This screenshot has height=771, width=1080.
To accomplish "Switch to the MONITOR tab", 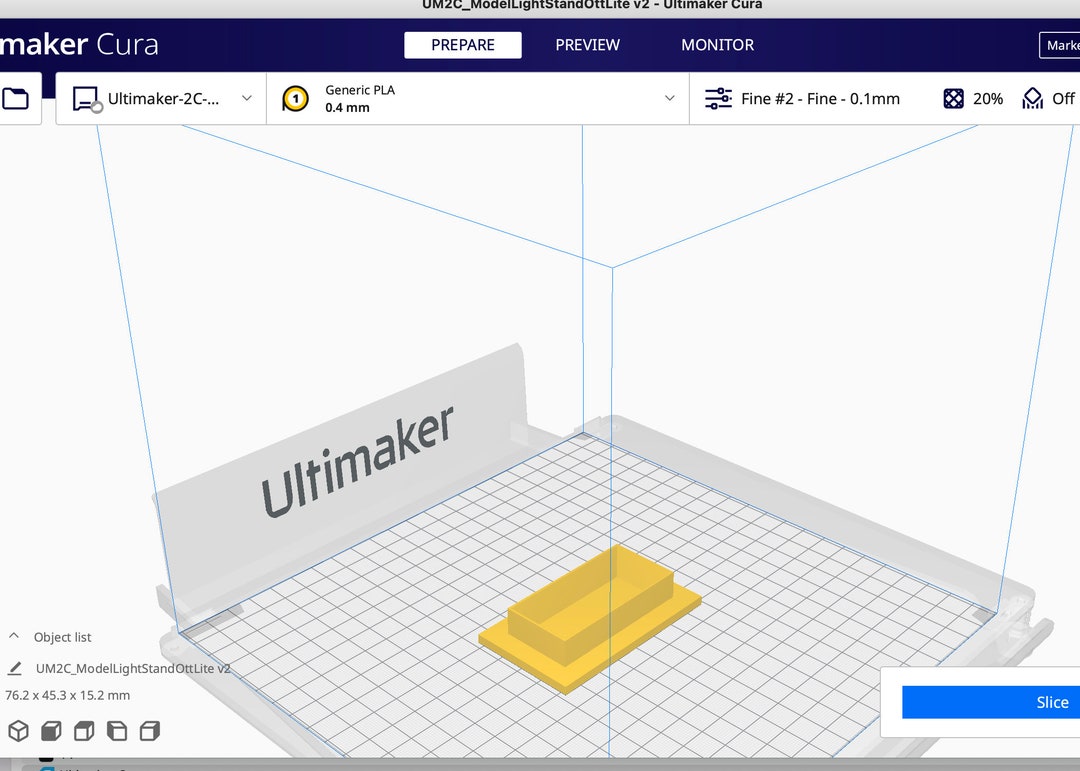I will pos(717,45).
